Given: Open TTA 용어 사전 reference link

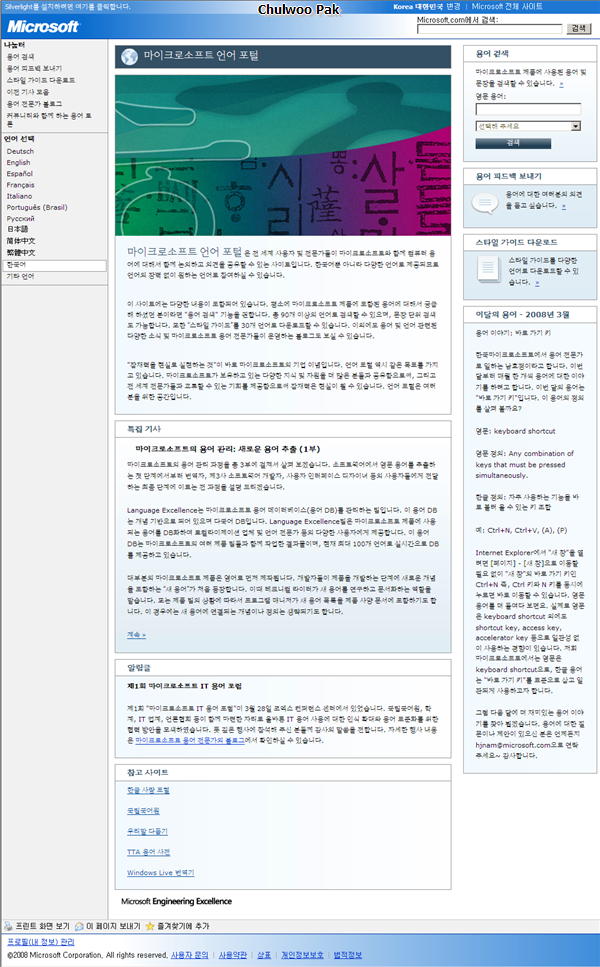Looking at the screenshot, I should (x=149, y=852).
